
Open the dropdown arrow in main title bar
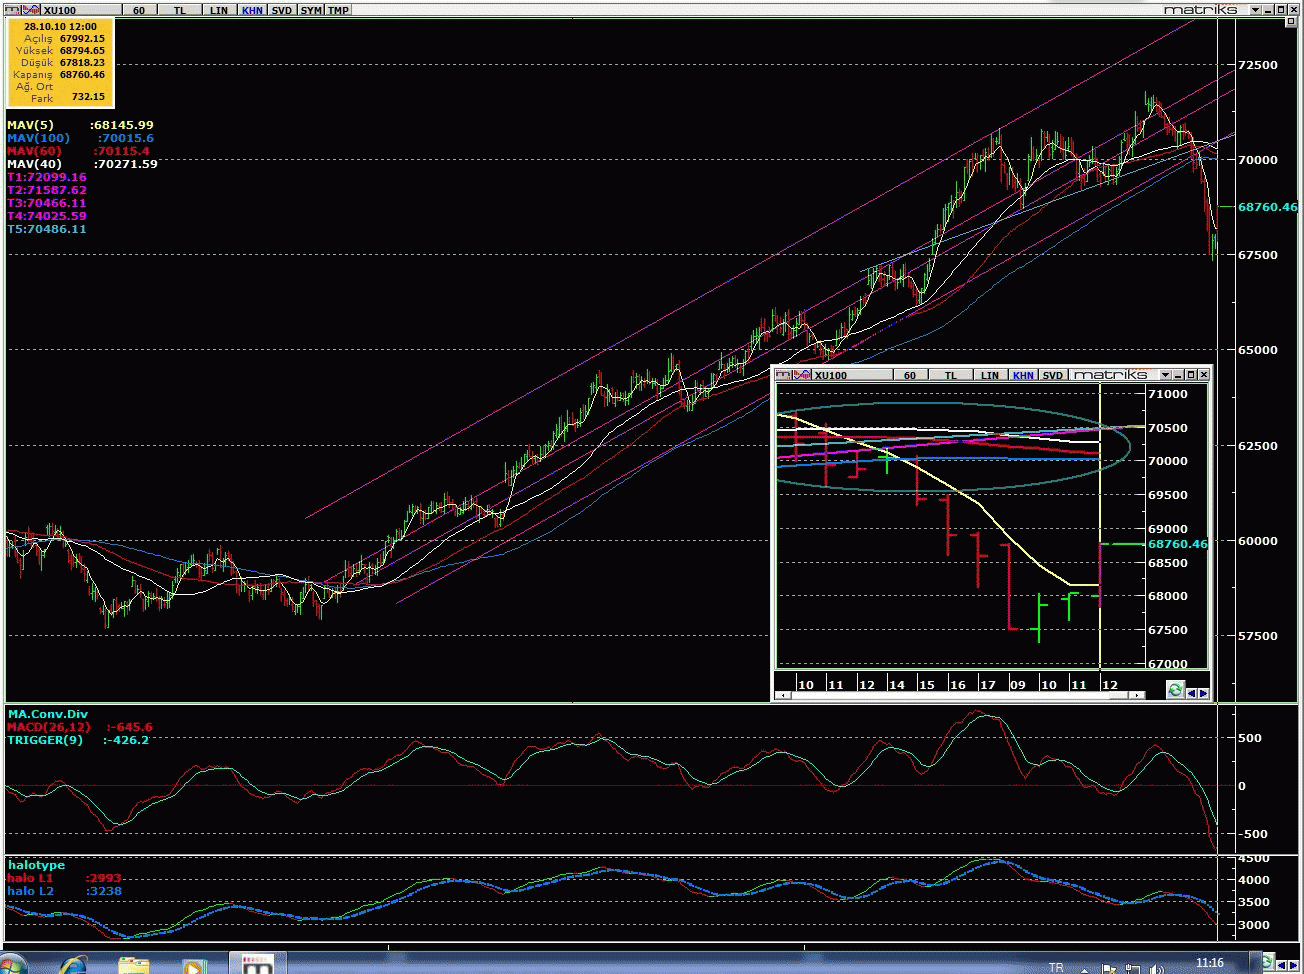[1253, 10]
